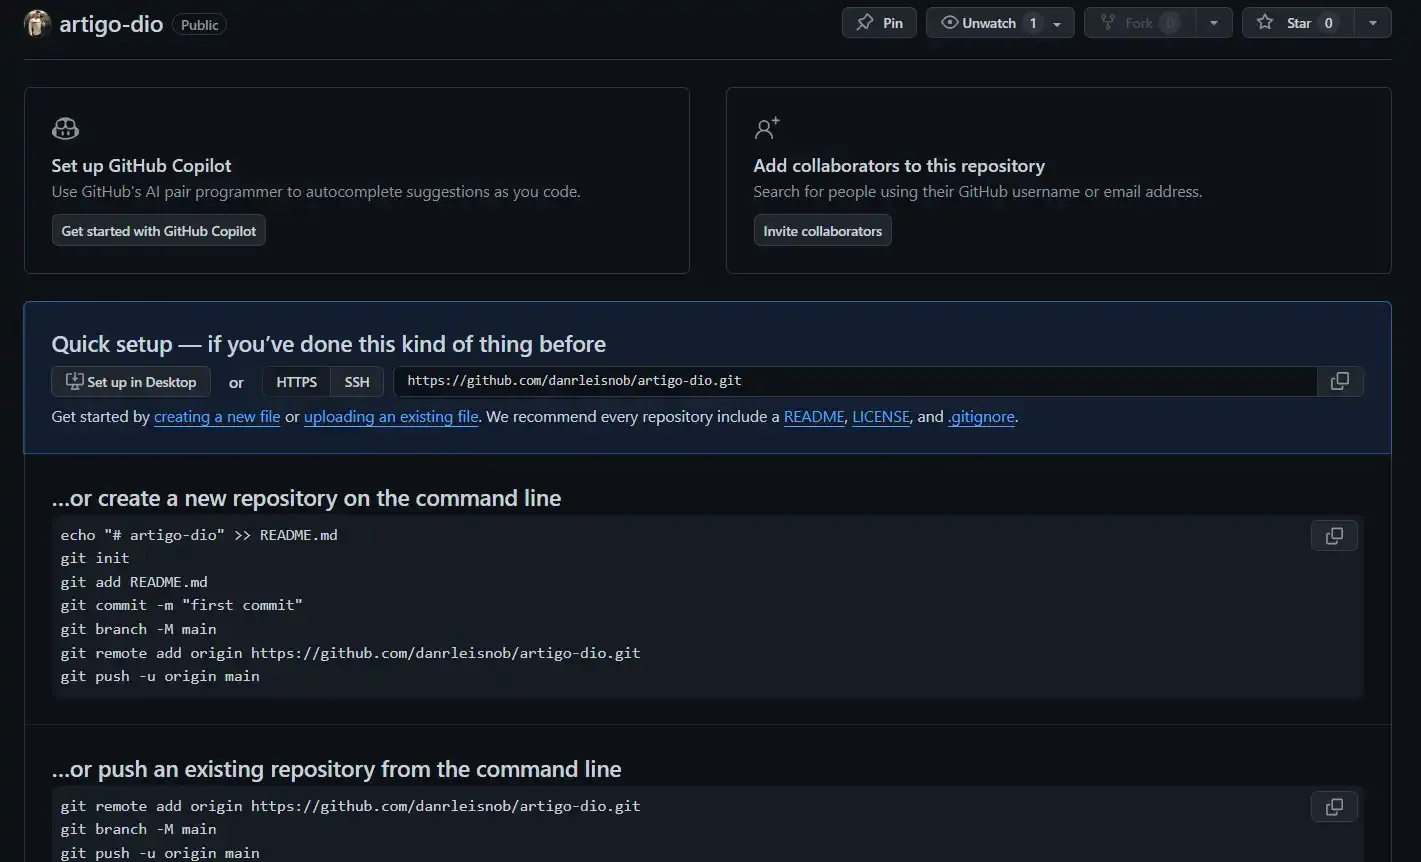Open the uploading an existing file link
The height and width of the screenshot is (862, 1421).
tap(391, 417)
